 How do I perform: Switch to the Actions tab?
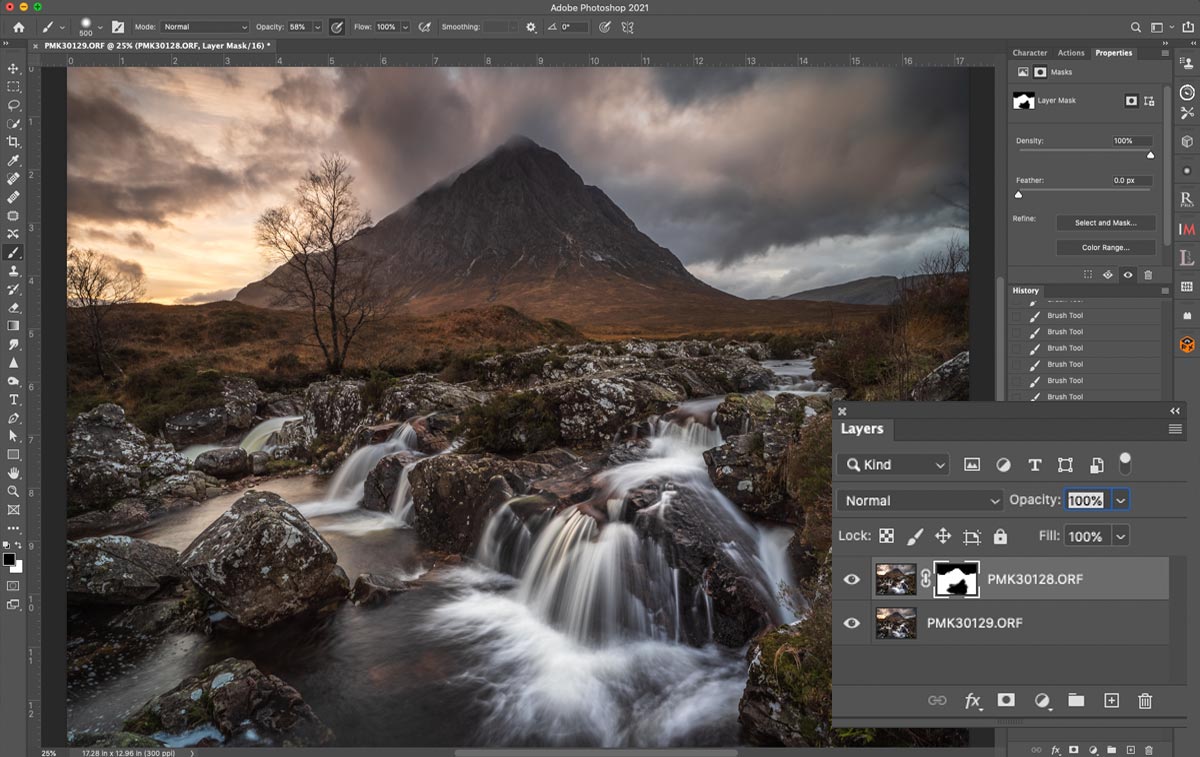(1071, 53)
